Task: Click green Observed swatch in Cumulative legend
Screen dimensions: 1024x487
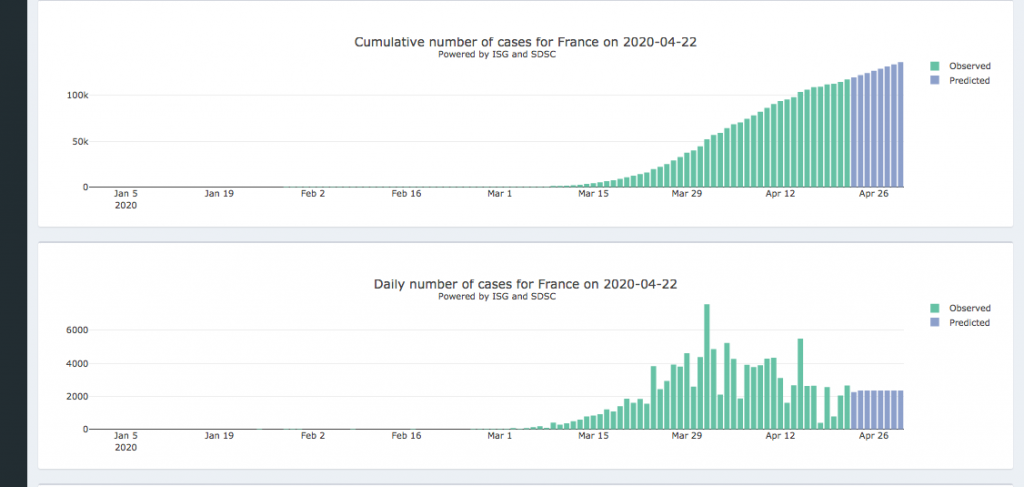Action: click(935, 66)
